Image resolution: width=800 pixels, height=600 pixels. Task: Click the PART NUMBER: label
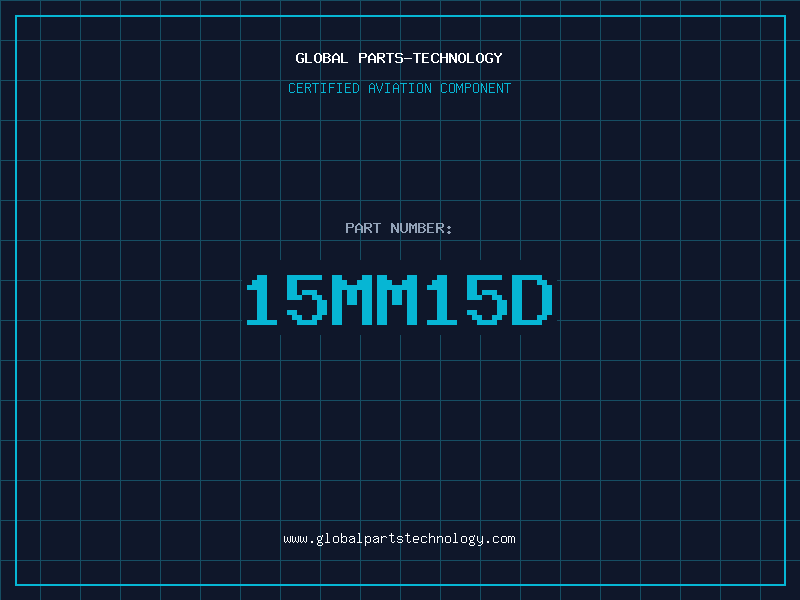tap(399, 228)
